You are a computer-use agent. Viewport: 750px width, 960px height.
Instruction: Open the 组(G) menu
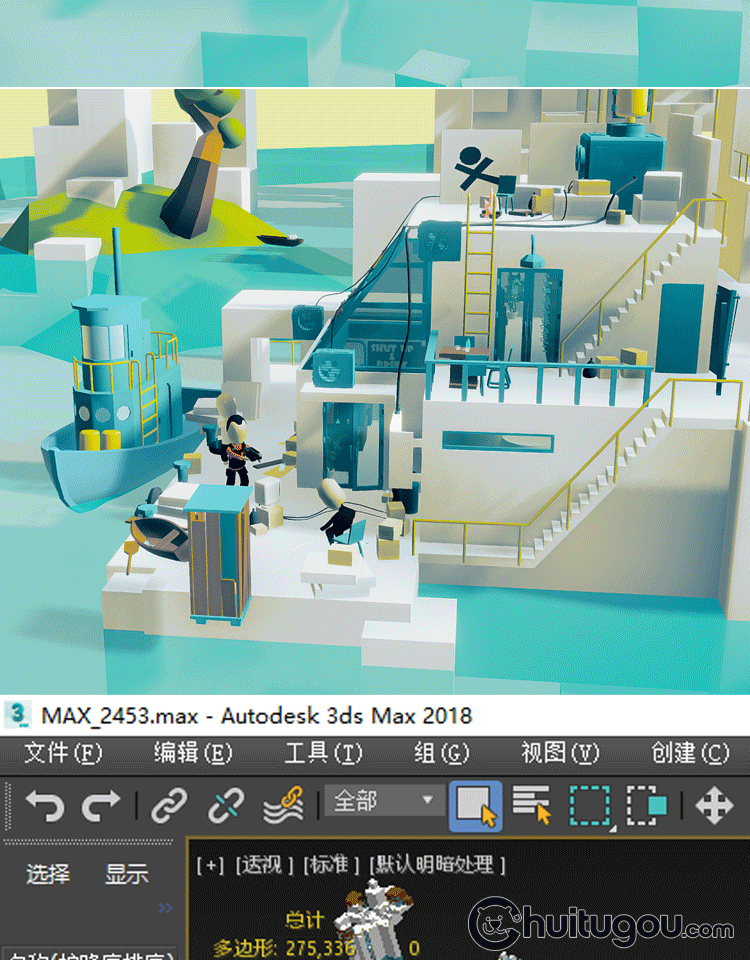coord(441,753)
